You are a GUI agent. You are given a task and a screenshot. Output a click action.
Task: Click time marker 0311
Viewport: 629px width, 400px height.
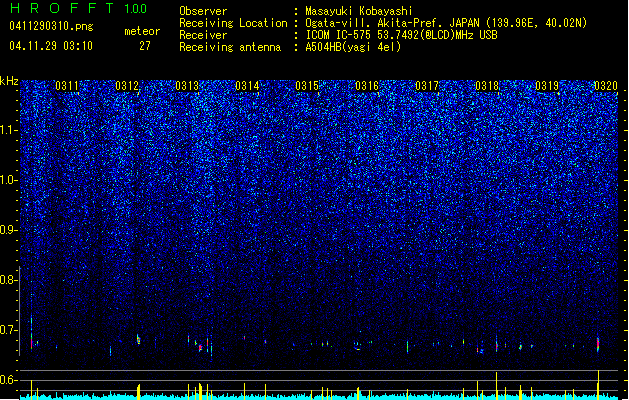click(x=67, y=86)
